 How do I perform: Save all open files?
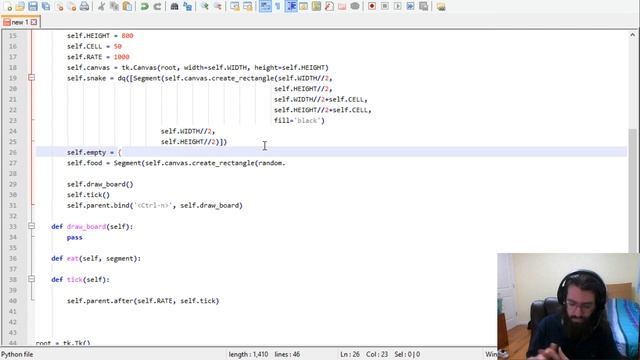pyautogui.click(x=46, y=6)
